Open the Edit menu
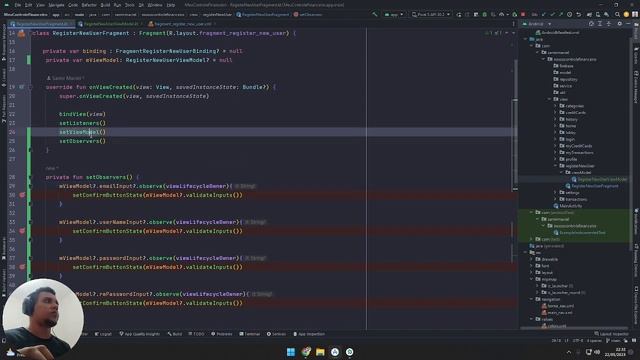The width and height of the screenshot is (640, 360). (x=29, y=5)
